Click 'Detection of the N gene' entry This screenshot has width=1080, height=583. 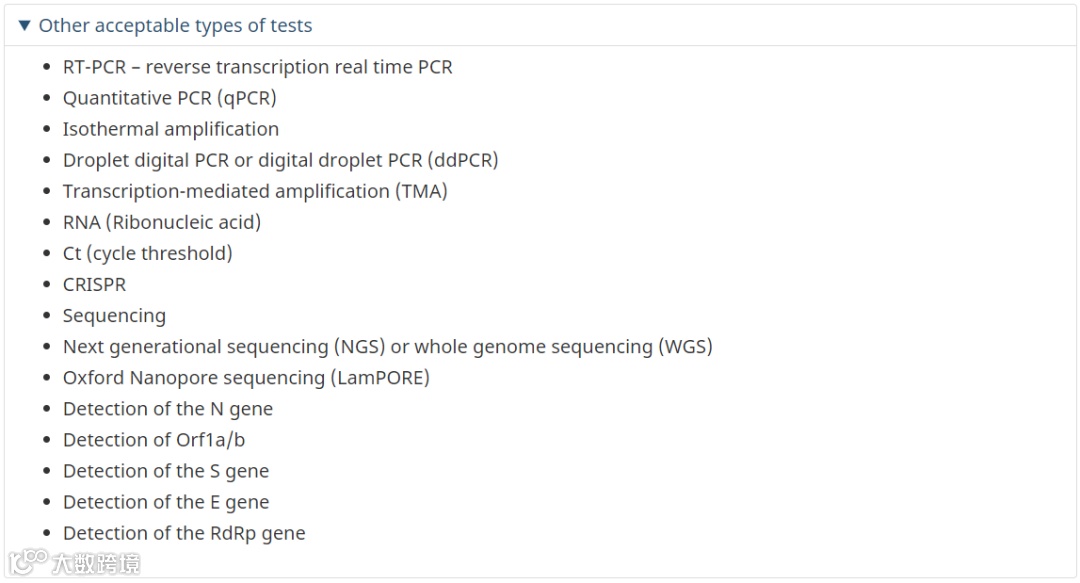click(x=167, y=409)
